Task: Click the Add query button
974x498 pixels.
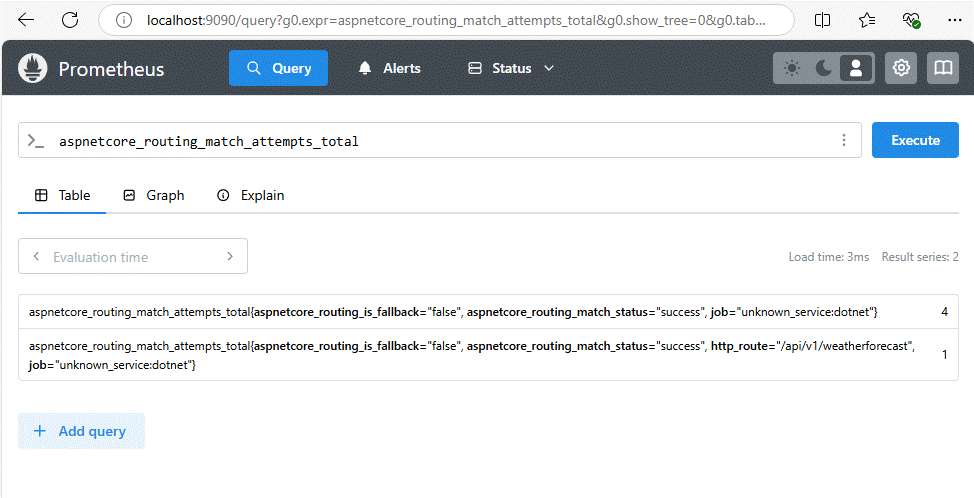Action: 81,431
